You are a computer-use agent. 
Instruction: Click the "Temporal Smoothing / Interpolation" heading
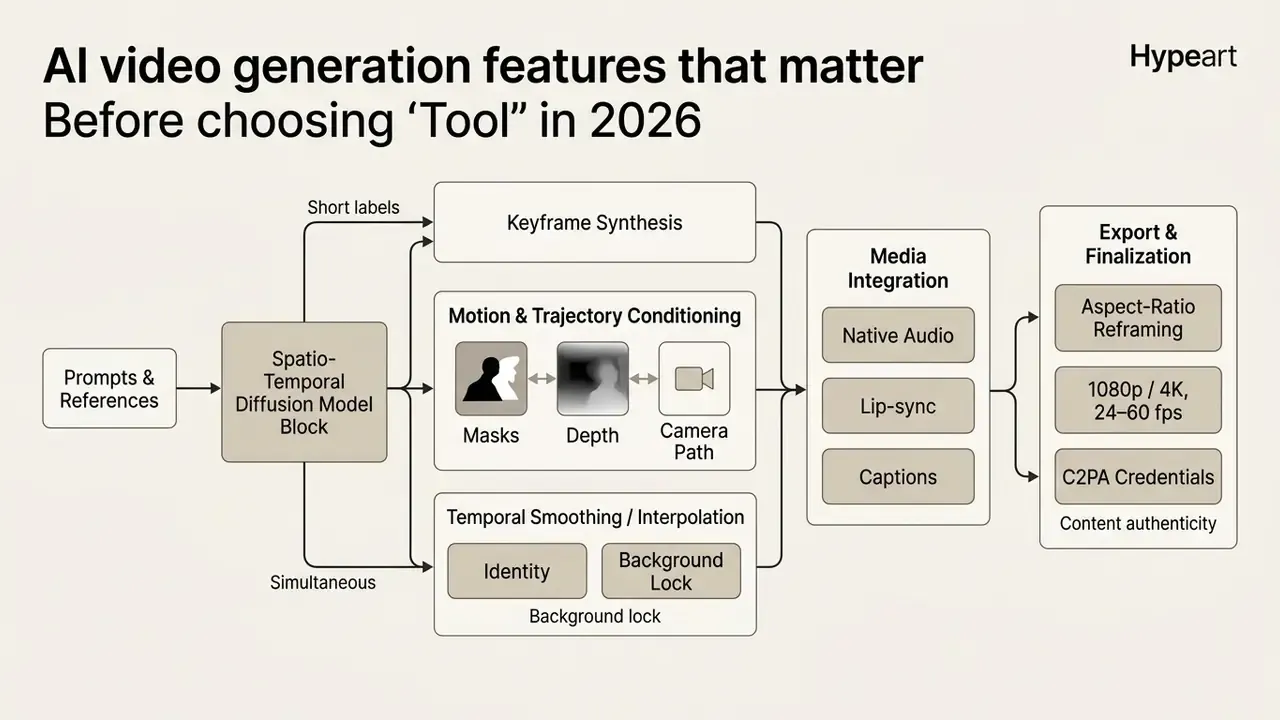(x=595, y=517)
